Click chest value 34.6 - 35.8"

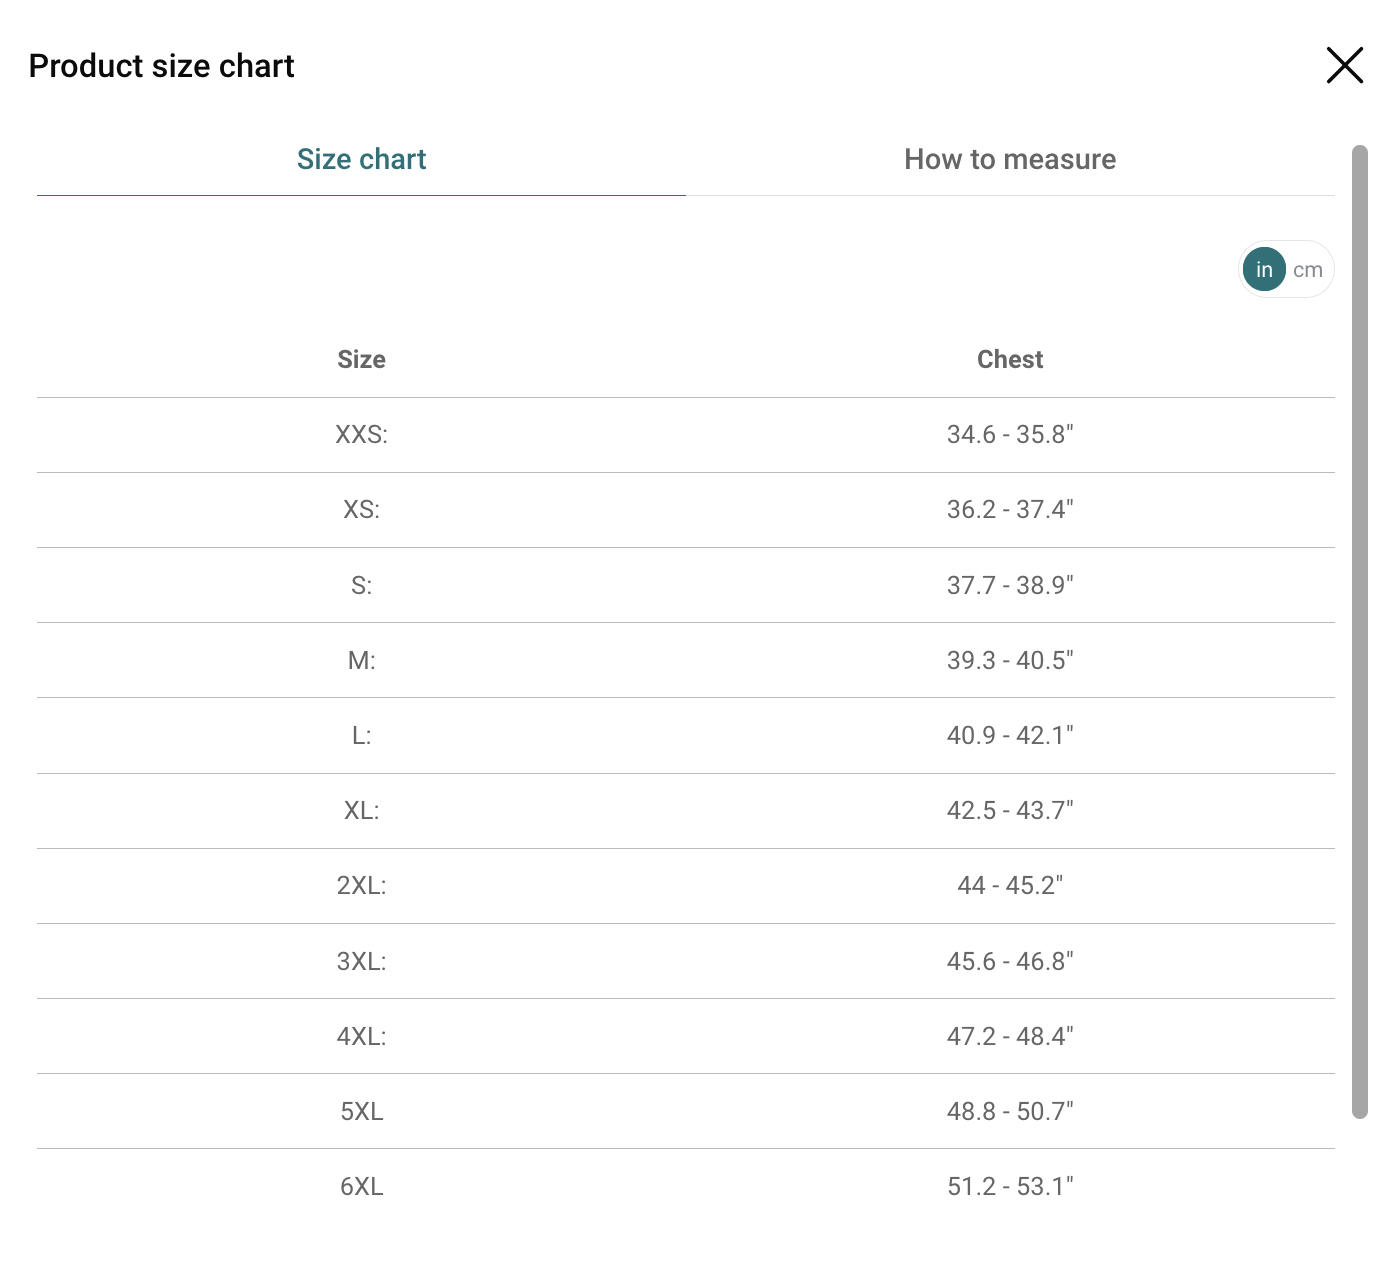[1010, 434]
